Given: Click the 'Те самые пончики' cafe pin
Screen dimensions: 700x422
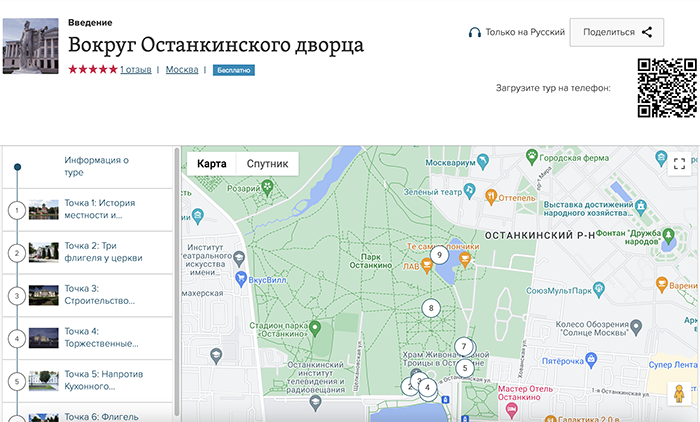Looking at the screenshot, I should (465, 259).
